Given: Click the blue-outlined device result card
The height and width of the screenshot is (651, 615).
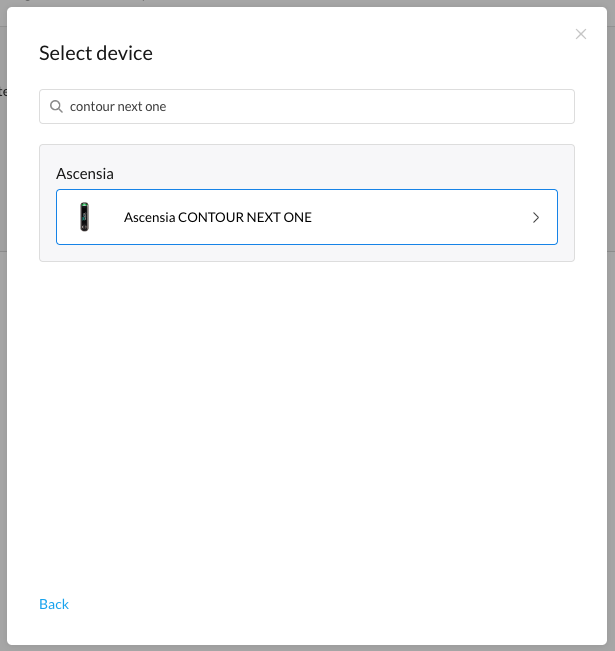Looking at the screenshot, I should click(307, 217).
